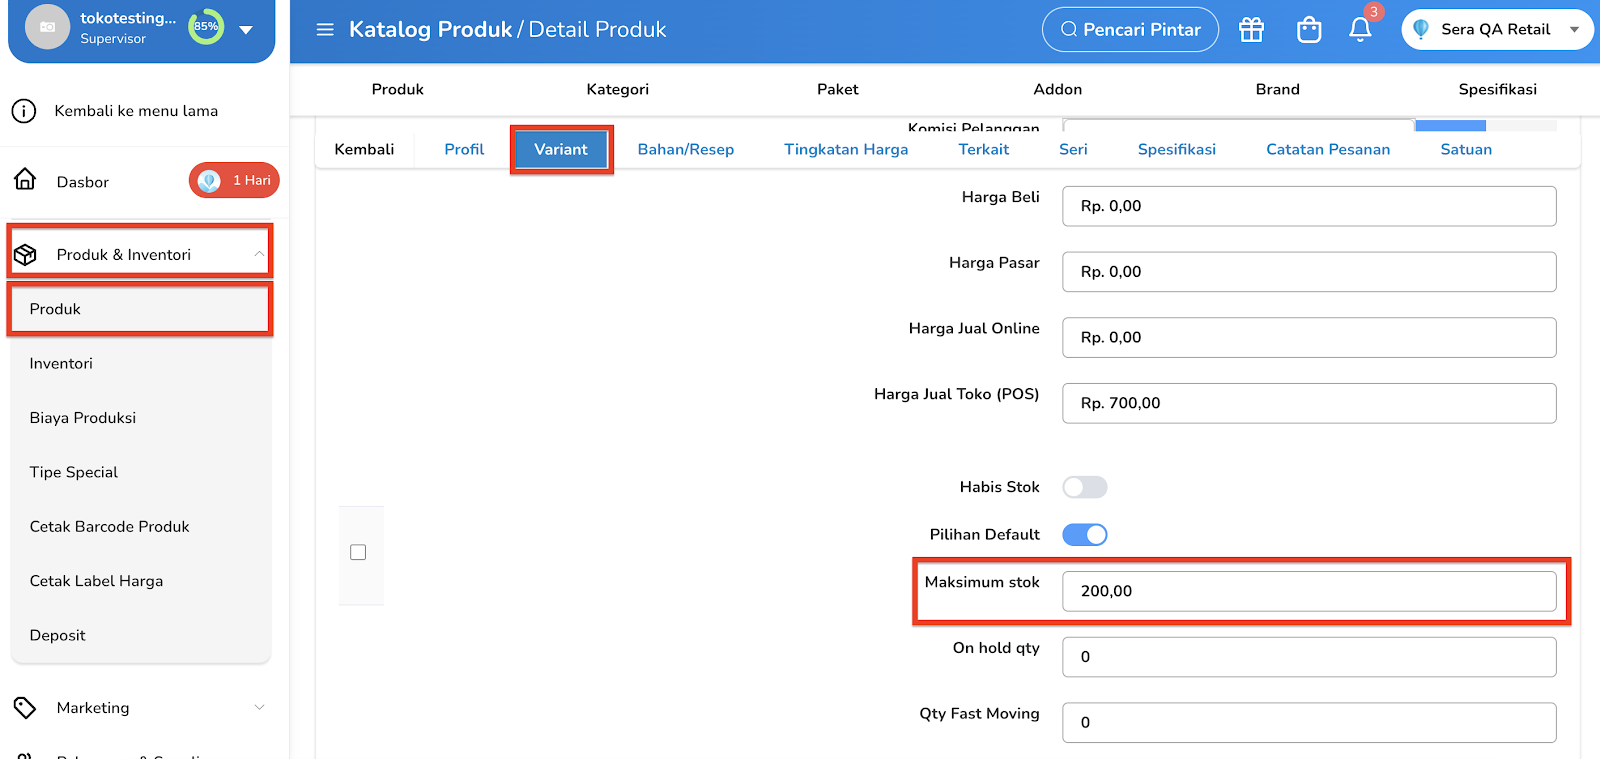Check the notification bell

click(1360, 29)
